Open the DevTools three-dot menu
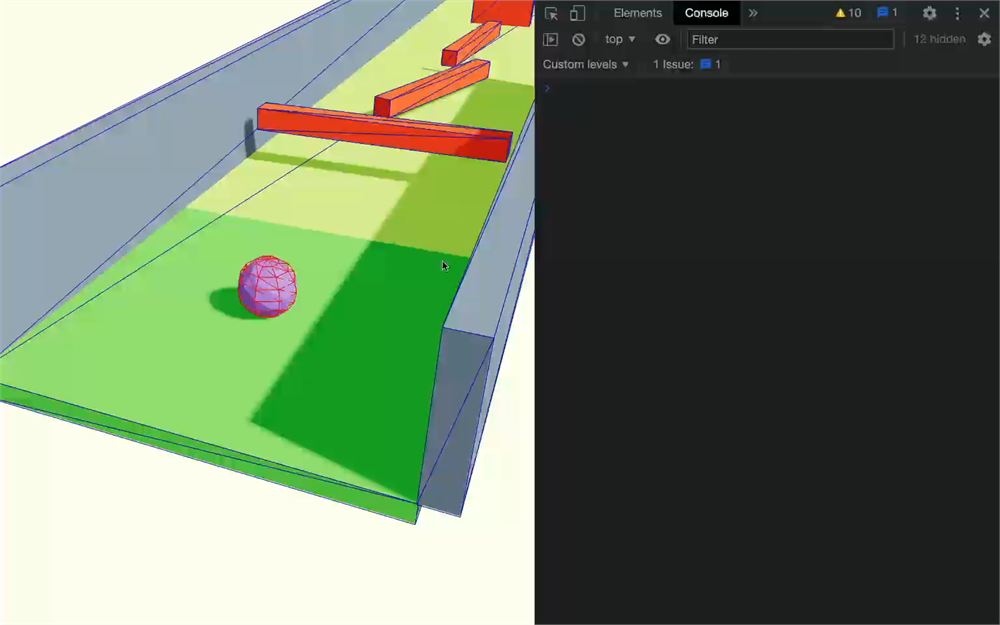The image size is (1000, 625). pyautogui.click(x=957, y=13)
